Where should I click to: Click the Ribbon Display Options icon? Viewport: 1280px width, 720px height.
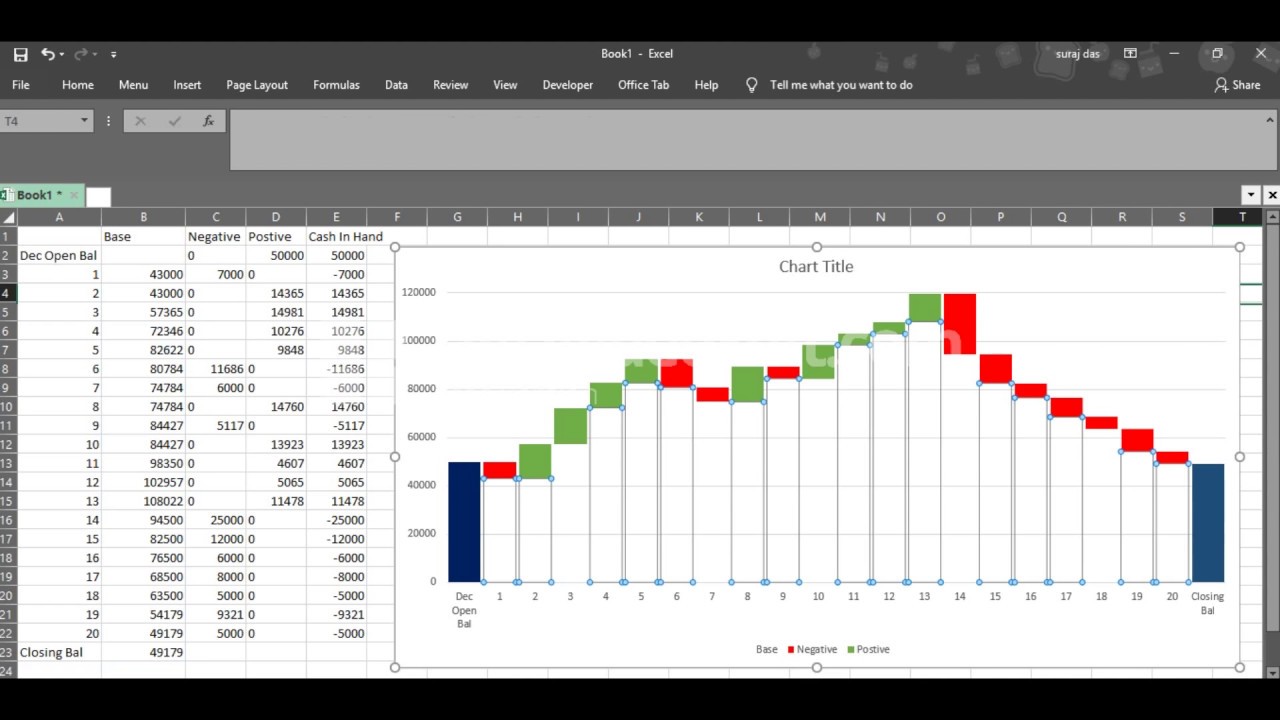[1130, 54]
